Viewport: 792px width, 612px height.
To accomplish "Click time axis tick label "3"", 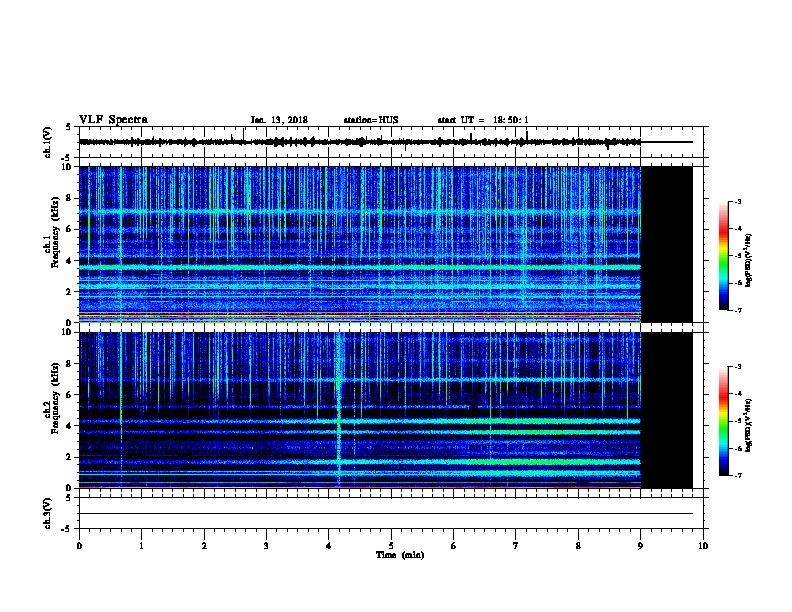I will [x=266, y=545].
